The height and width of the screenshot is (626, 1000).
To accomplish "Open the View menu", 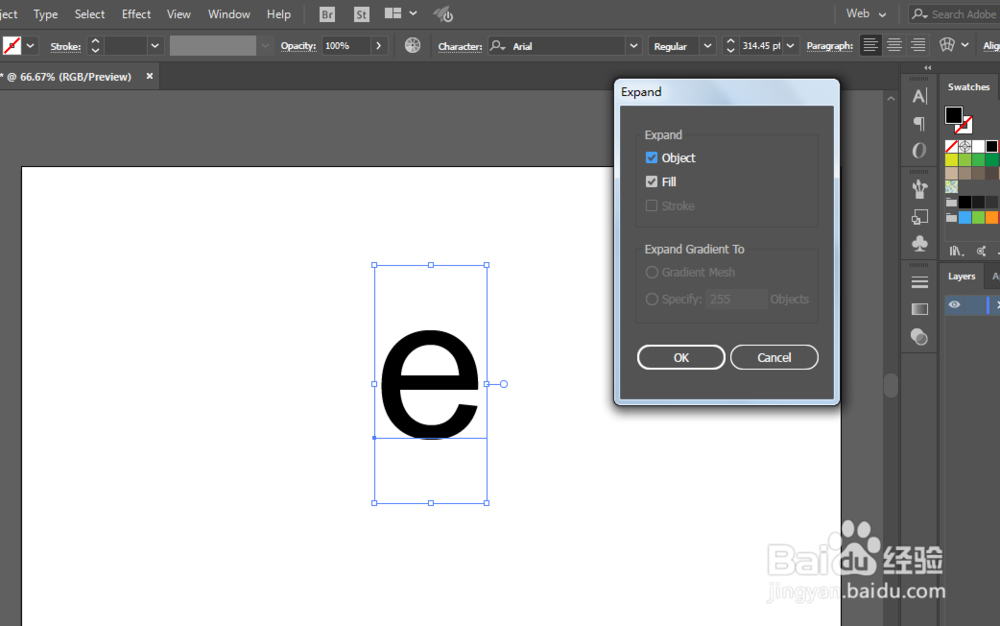I will click(179, 14).
